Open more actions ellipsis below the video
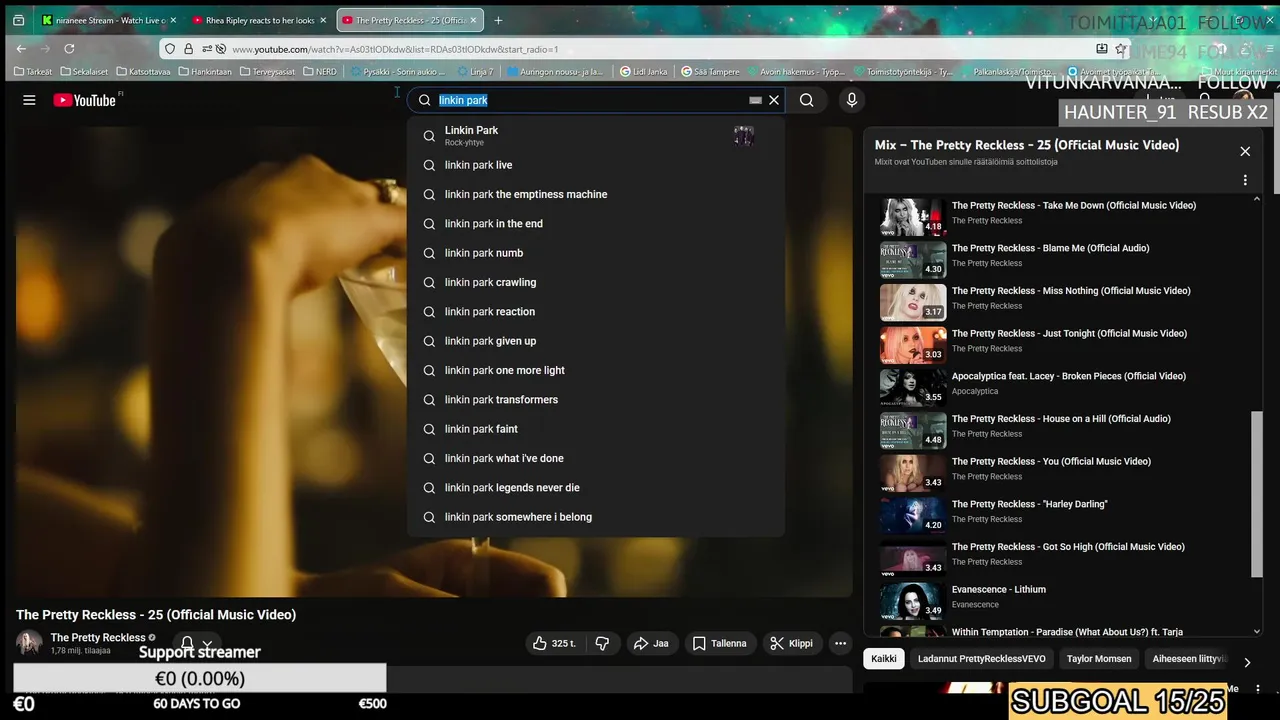Image resolution: width=1280 pixels, height=720 pixels. 841,643
